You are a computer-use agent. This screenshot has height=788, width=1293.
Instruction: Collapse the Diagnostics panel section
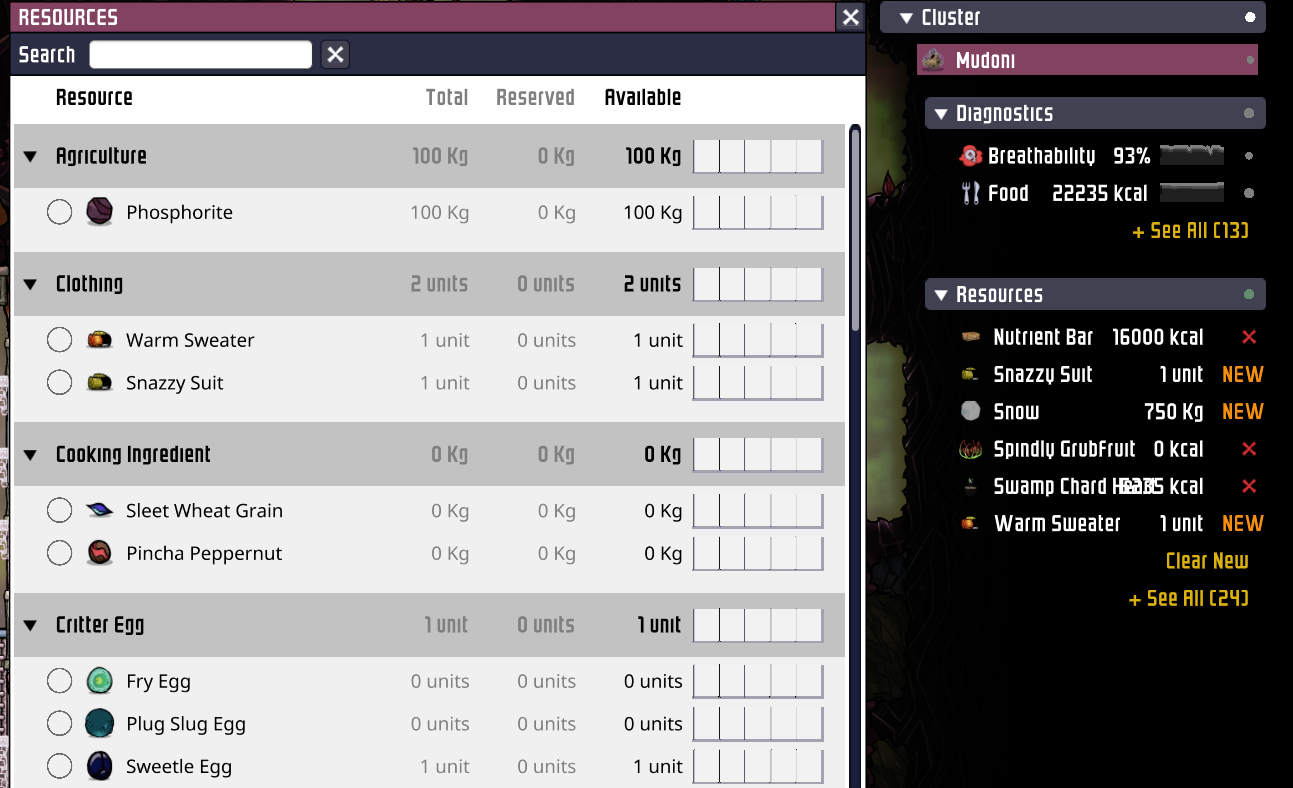click(940, 114)
